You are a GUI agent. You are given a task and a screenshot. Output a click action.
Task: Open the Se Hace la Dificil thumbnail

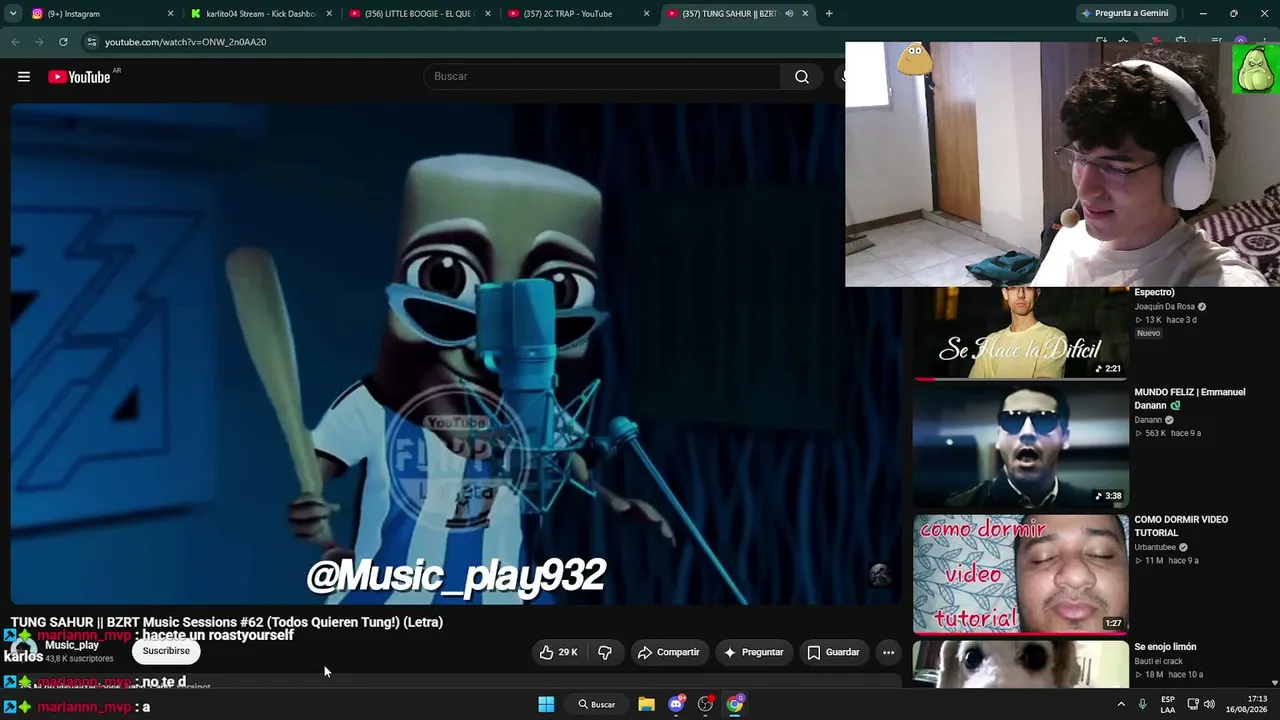coord(1020,333)
